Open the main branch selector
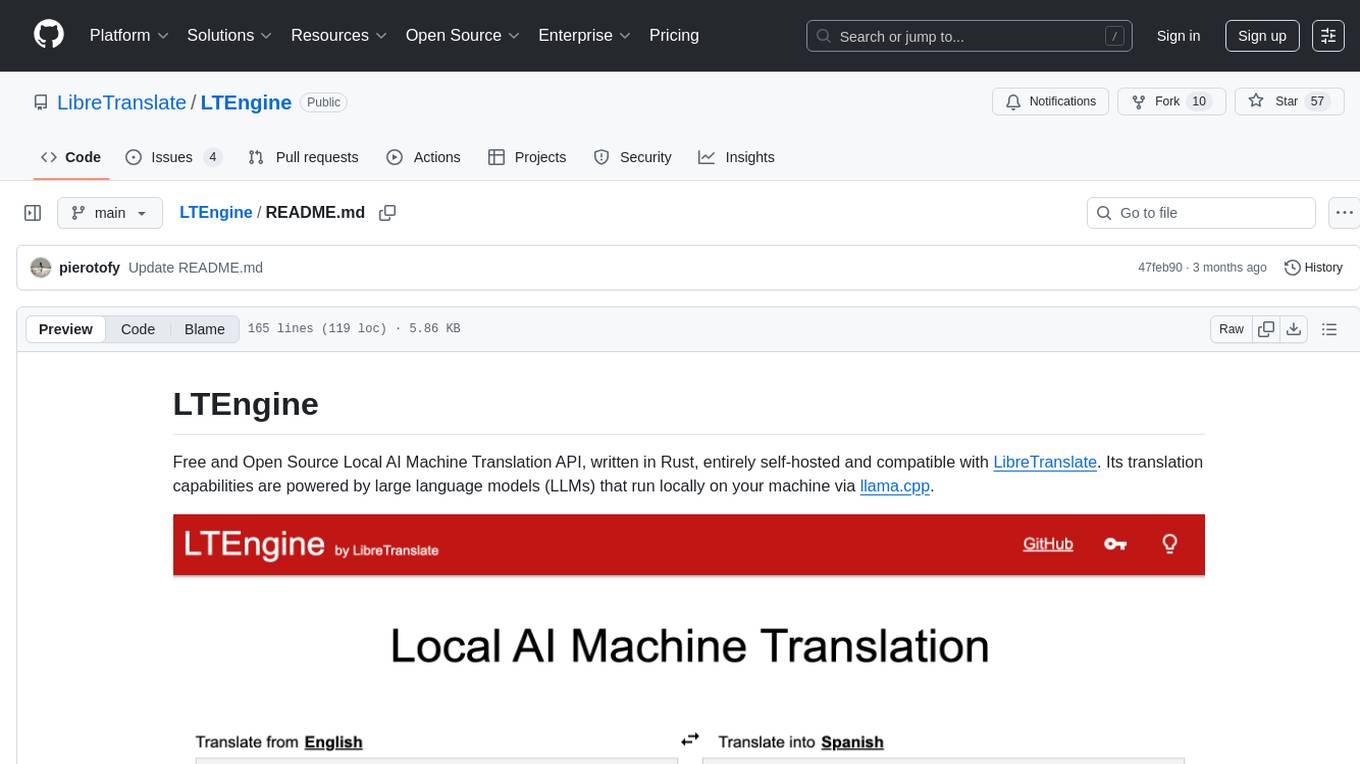 (x=110, y=213)
